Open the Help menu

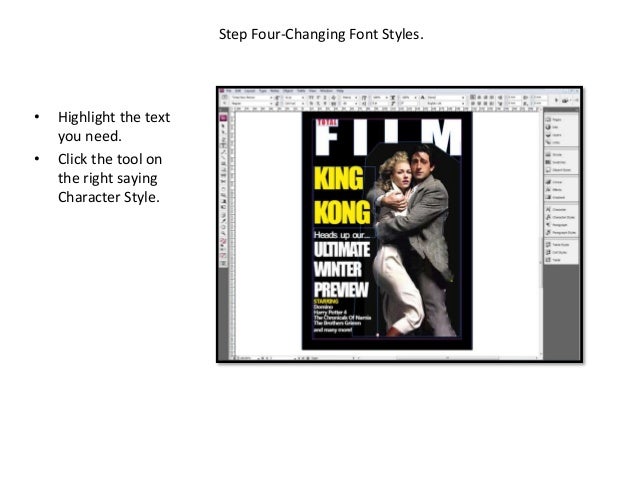pos(340,91)
